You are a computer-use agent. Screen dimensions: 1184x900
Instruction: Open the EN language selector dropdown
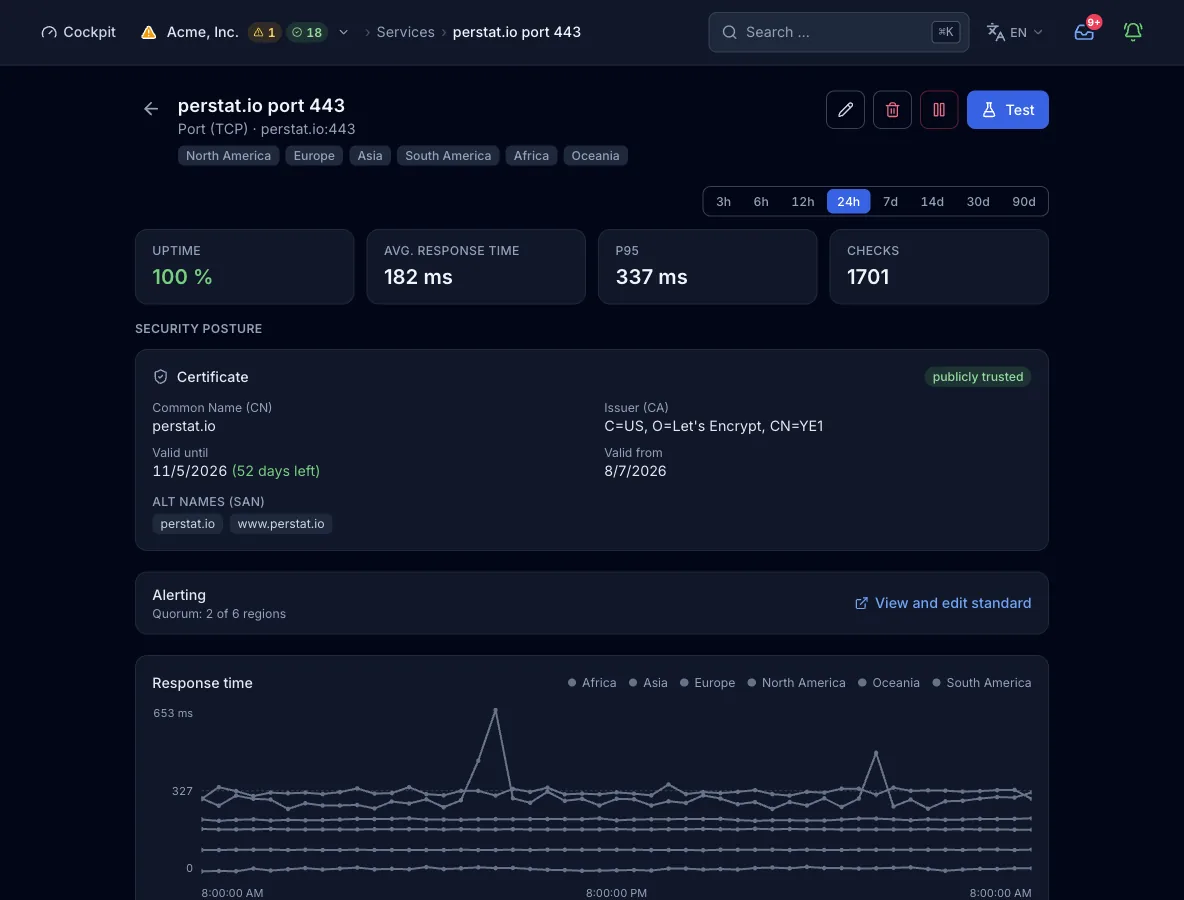(1015, 32)
